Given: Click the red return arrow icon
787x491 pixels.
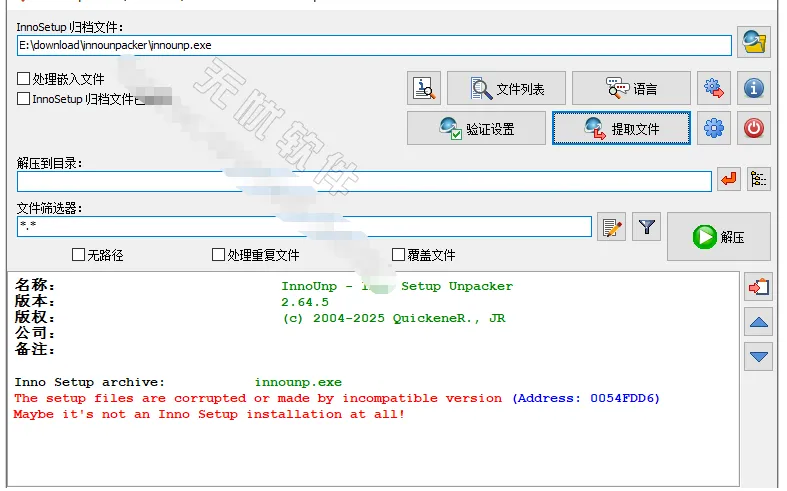Looking at the screenshot, I should tap(729, 179).
